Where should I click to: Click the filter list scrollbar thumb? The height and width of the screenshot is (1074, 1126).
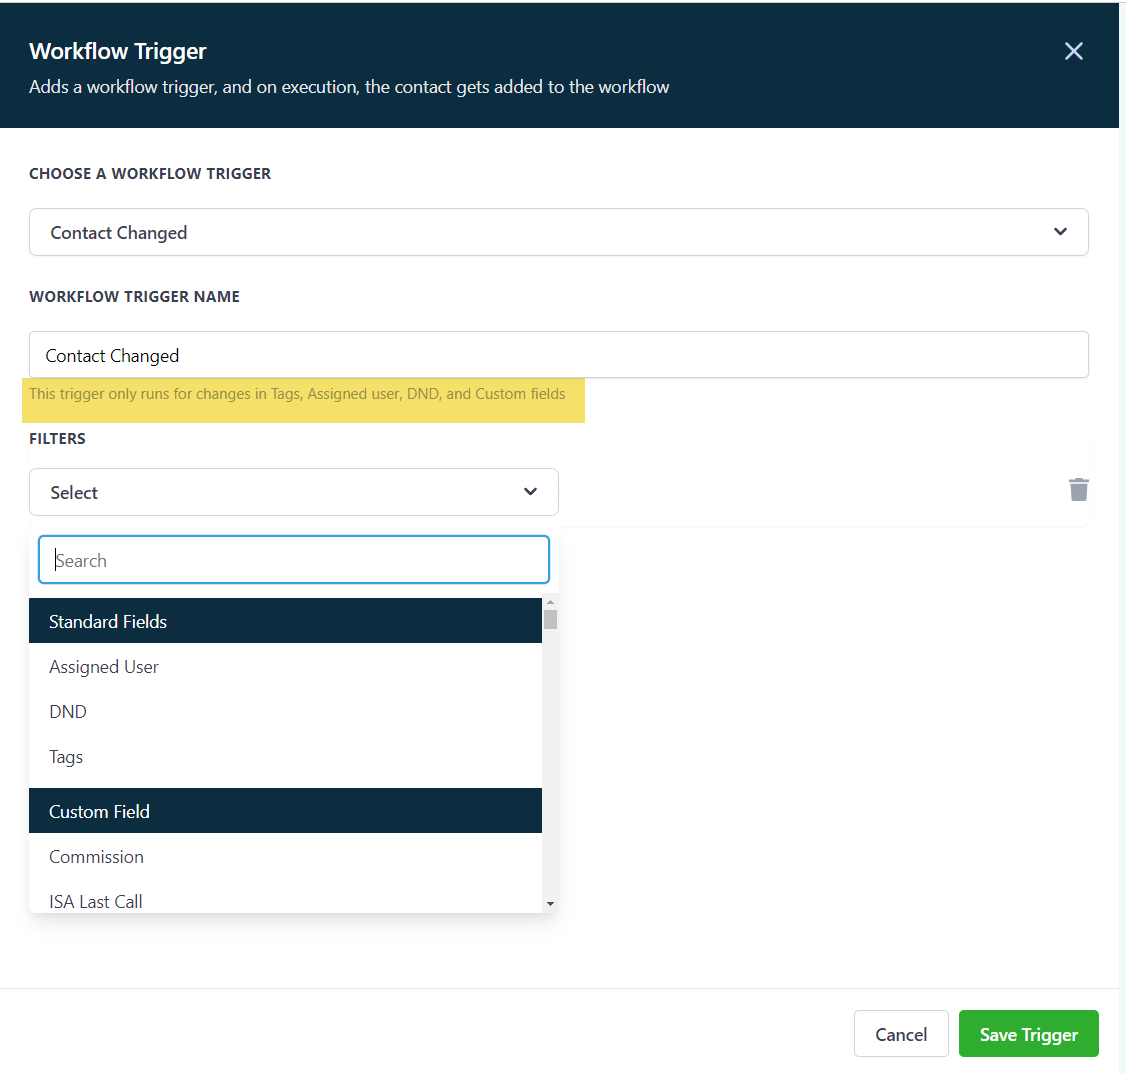pyautogui.click(x=550, y=619)
